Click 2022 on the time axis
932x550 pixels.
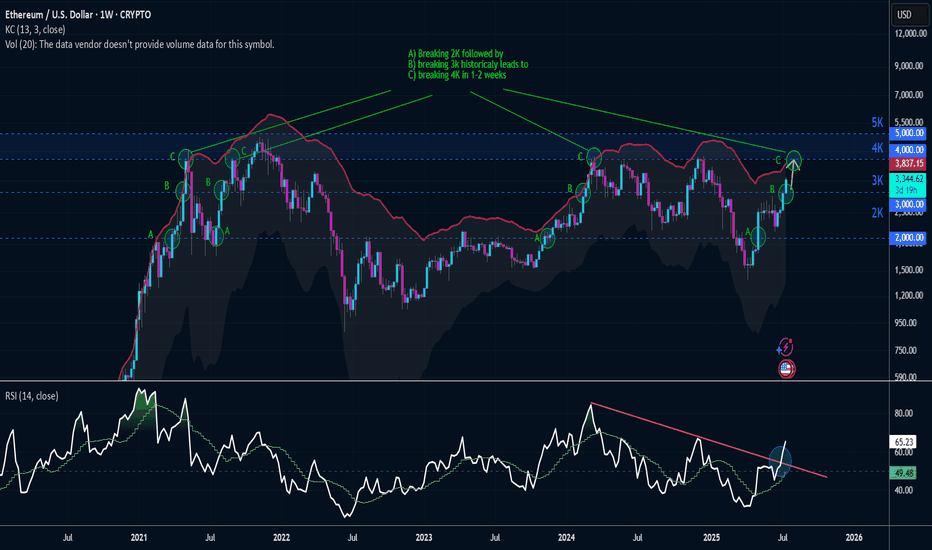click(x=281, y=537)
